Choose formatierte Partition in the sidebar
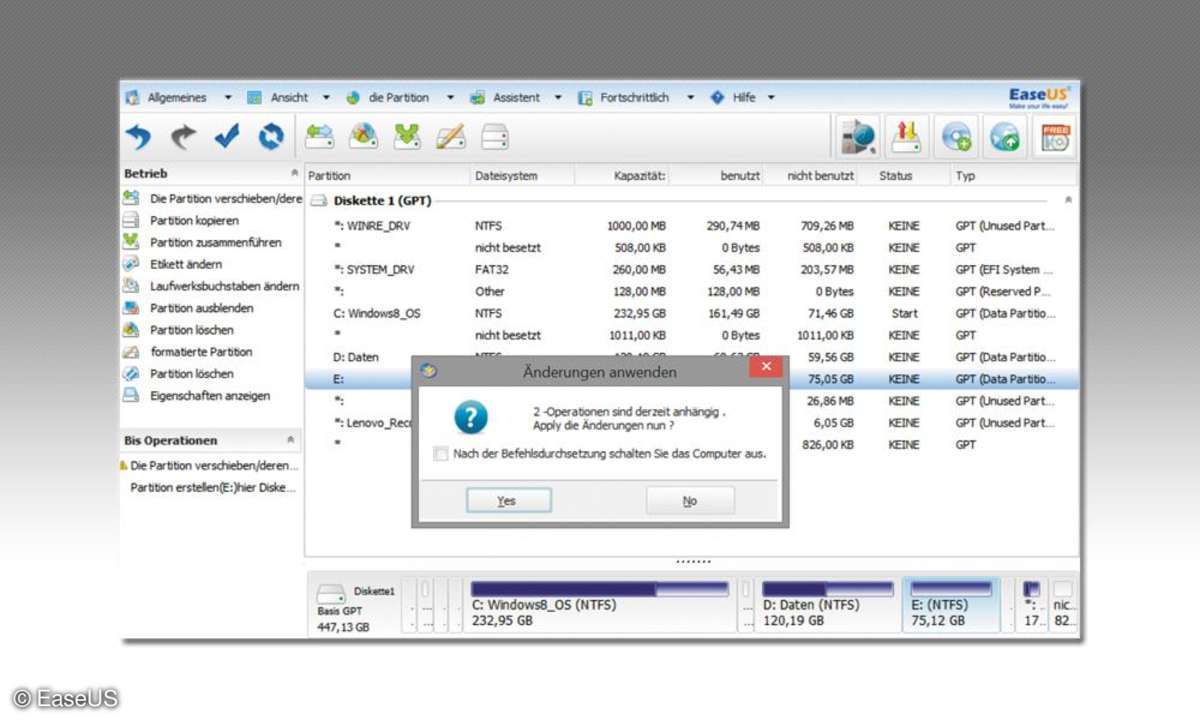This screenshot has width=1200, height=720. [x=201, y=352]
